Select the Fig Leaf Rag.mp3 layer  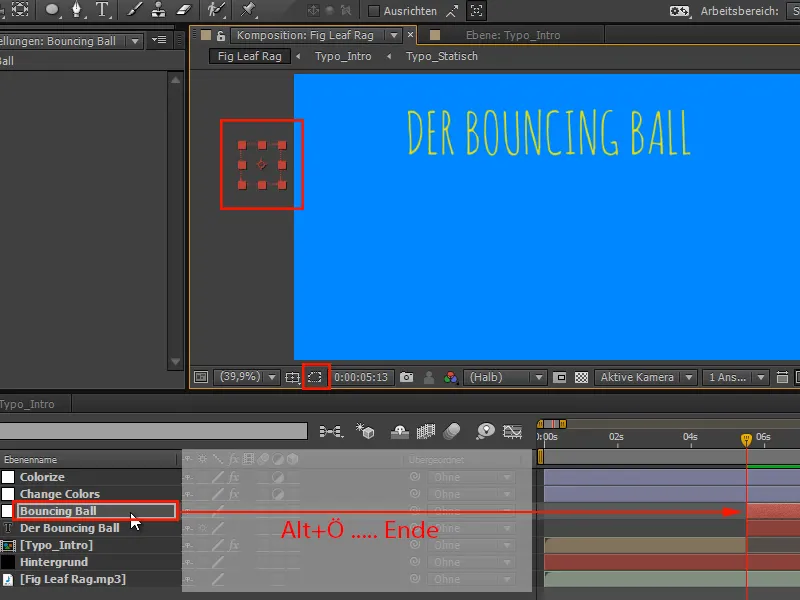(x=70, y=578)
